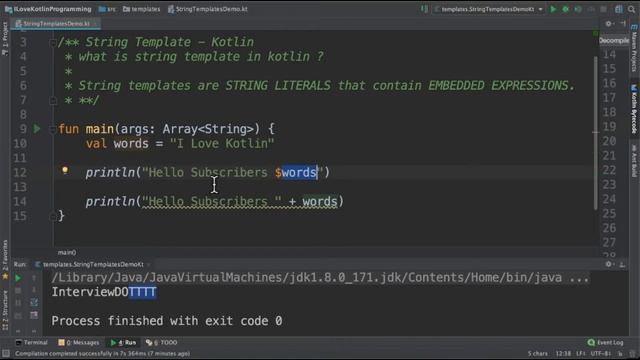The height and width of the screenshot is (360, 640).
Task: Open the Maven Projects side panel
Action: pos(634,48)
